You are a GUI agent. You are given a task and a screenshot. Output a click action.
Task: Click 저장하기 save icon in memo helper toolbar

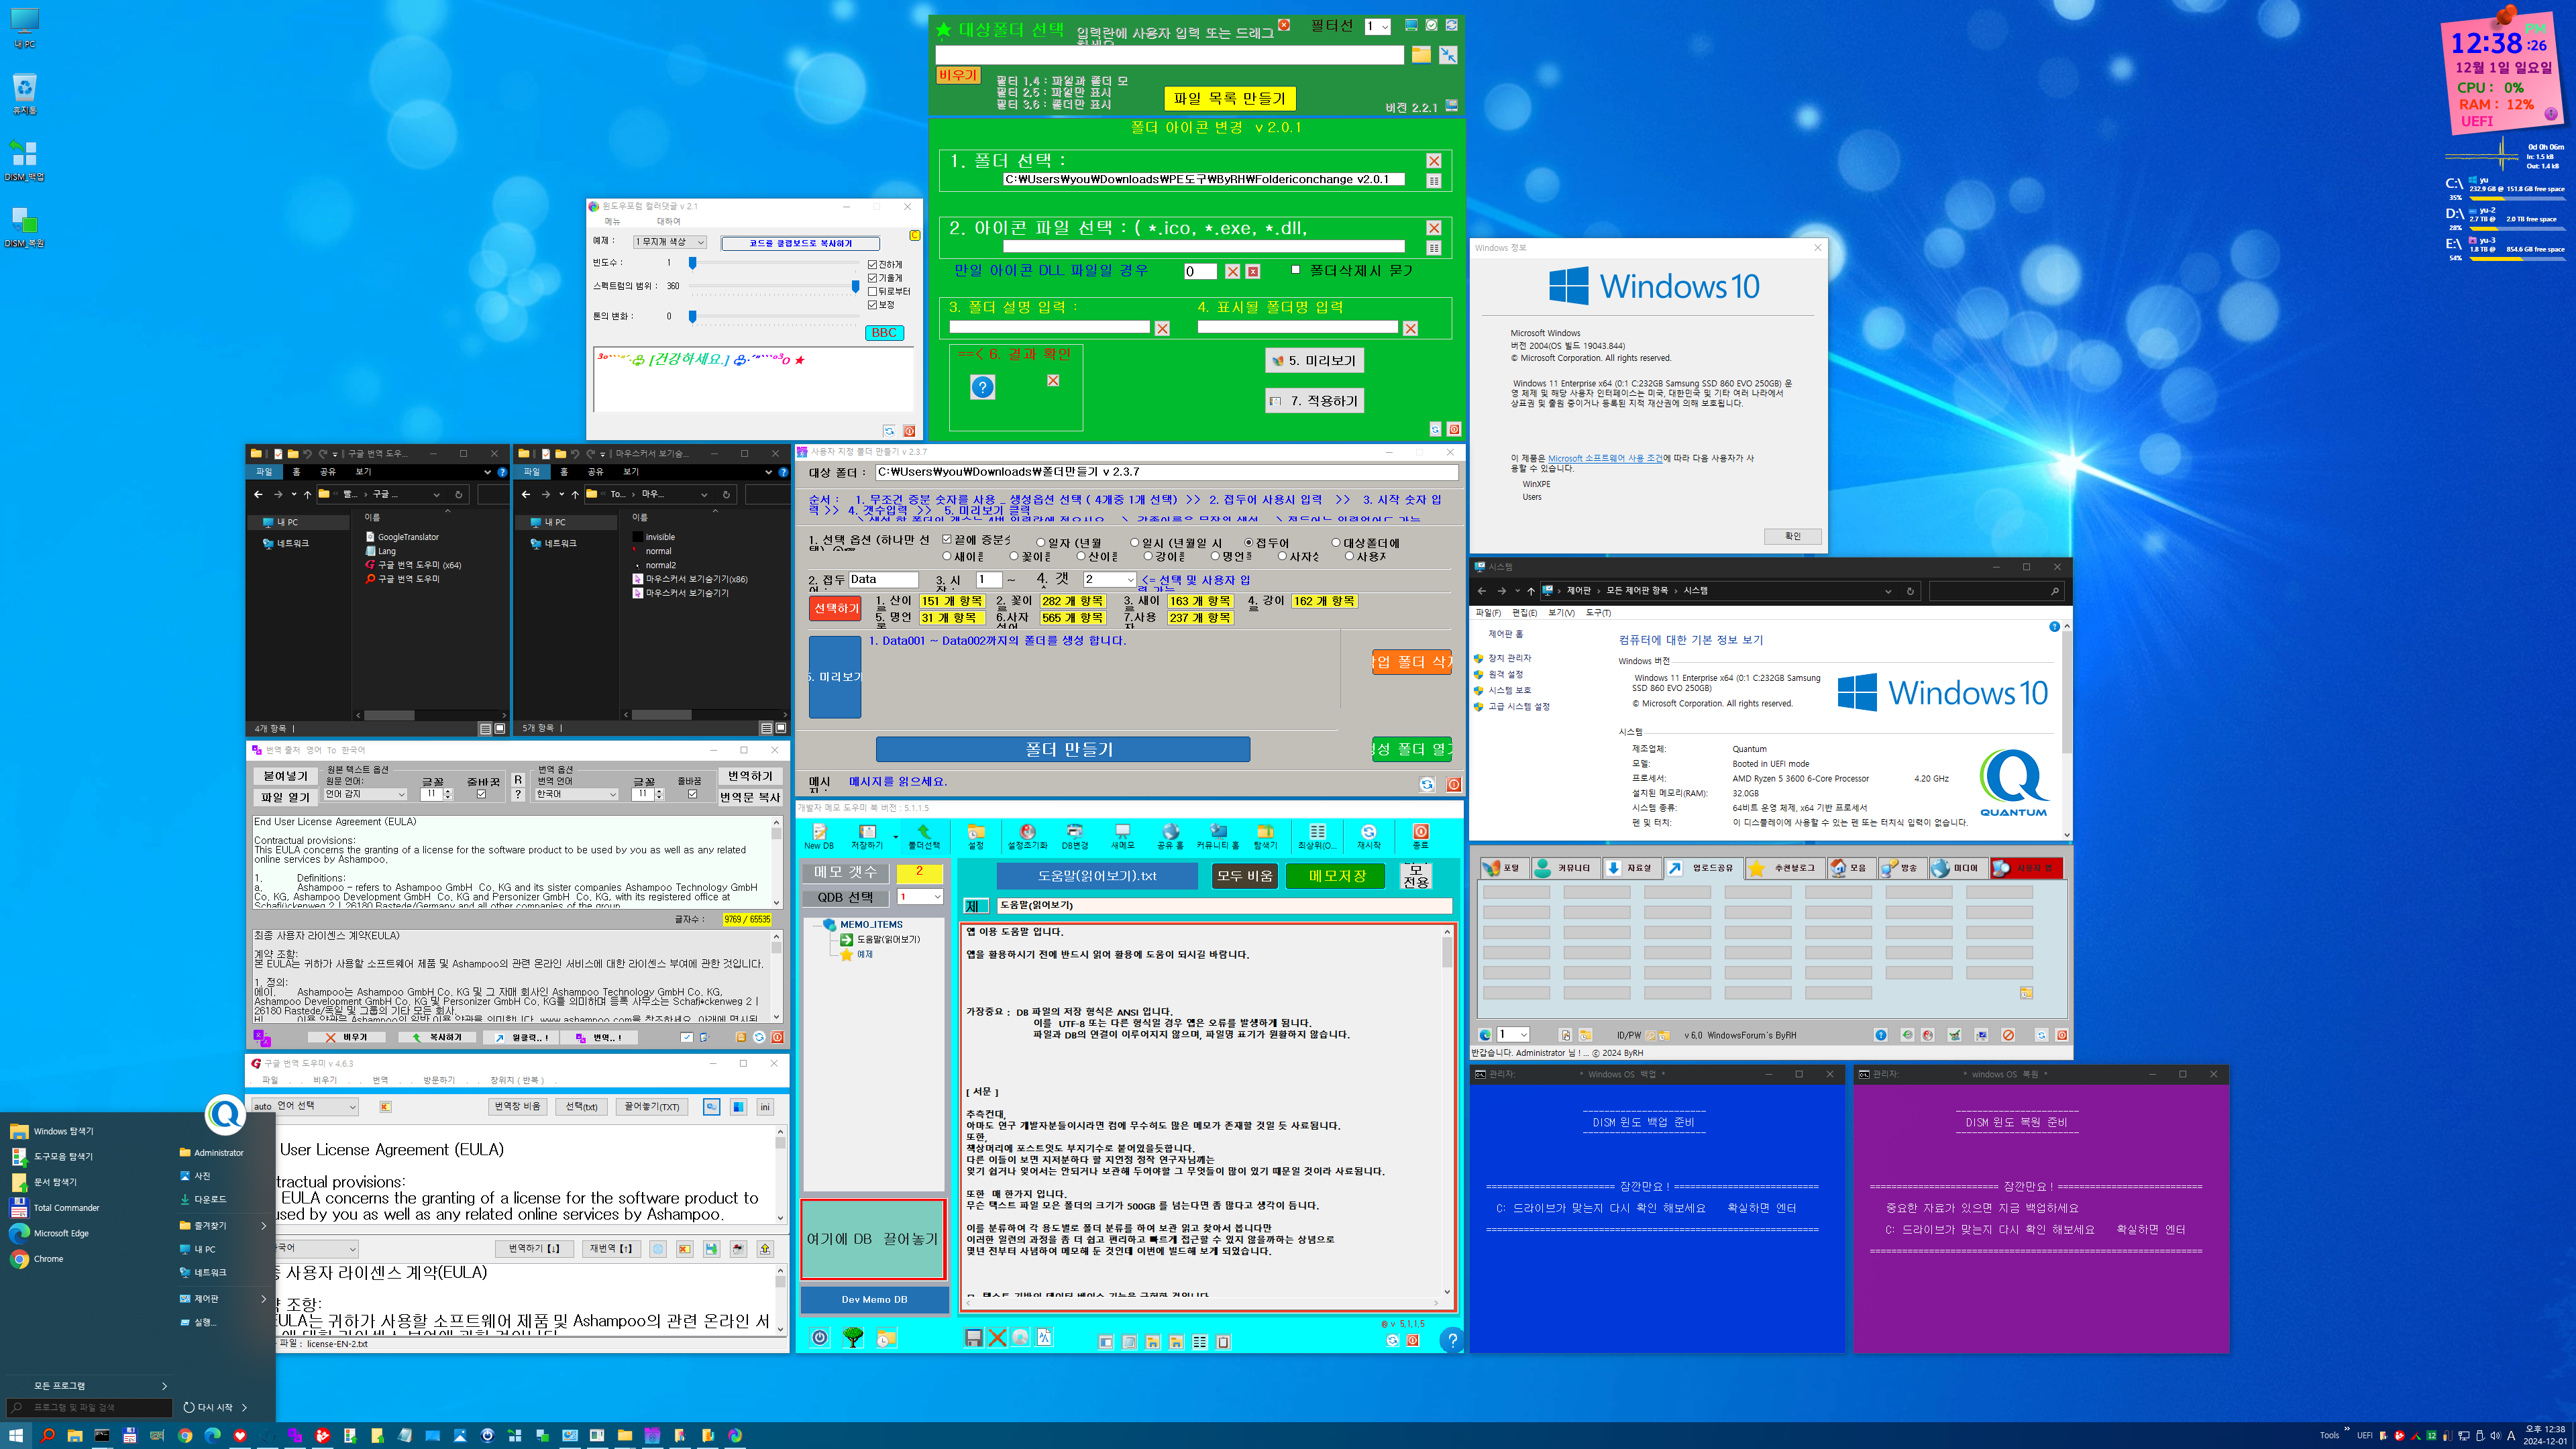pyautogui.click(x=867, y=836)
